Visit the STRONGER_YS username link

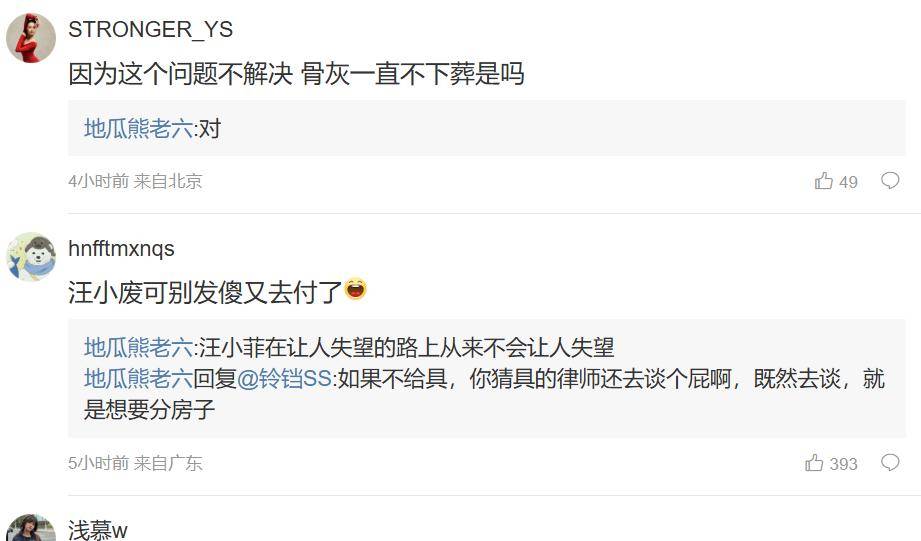pos(150,29)
